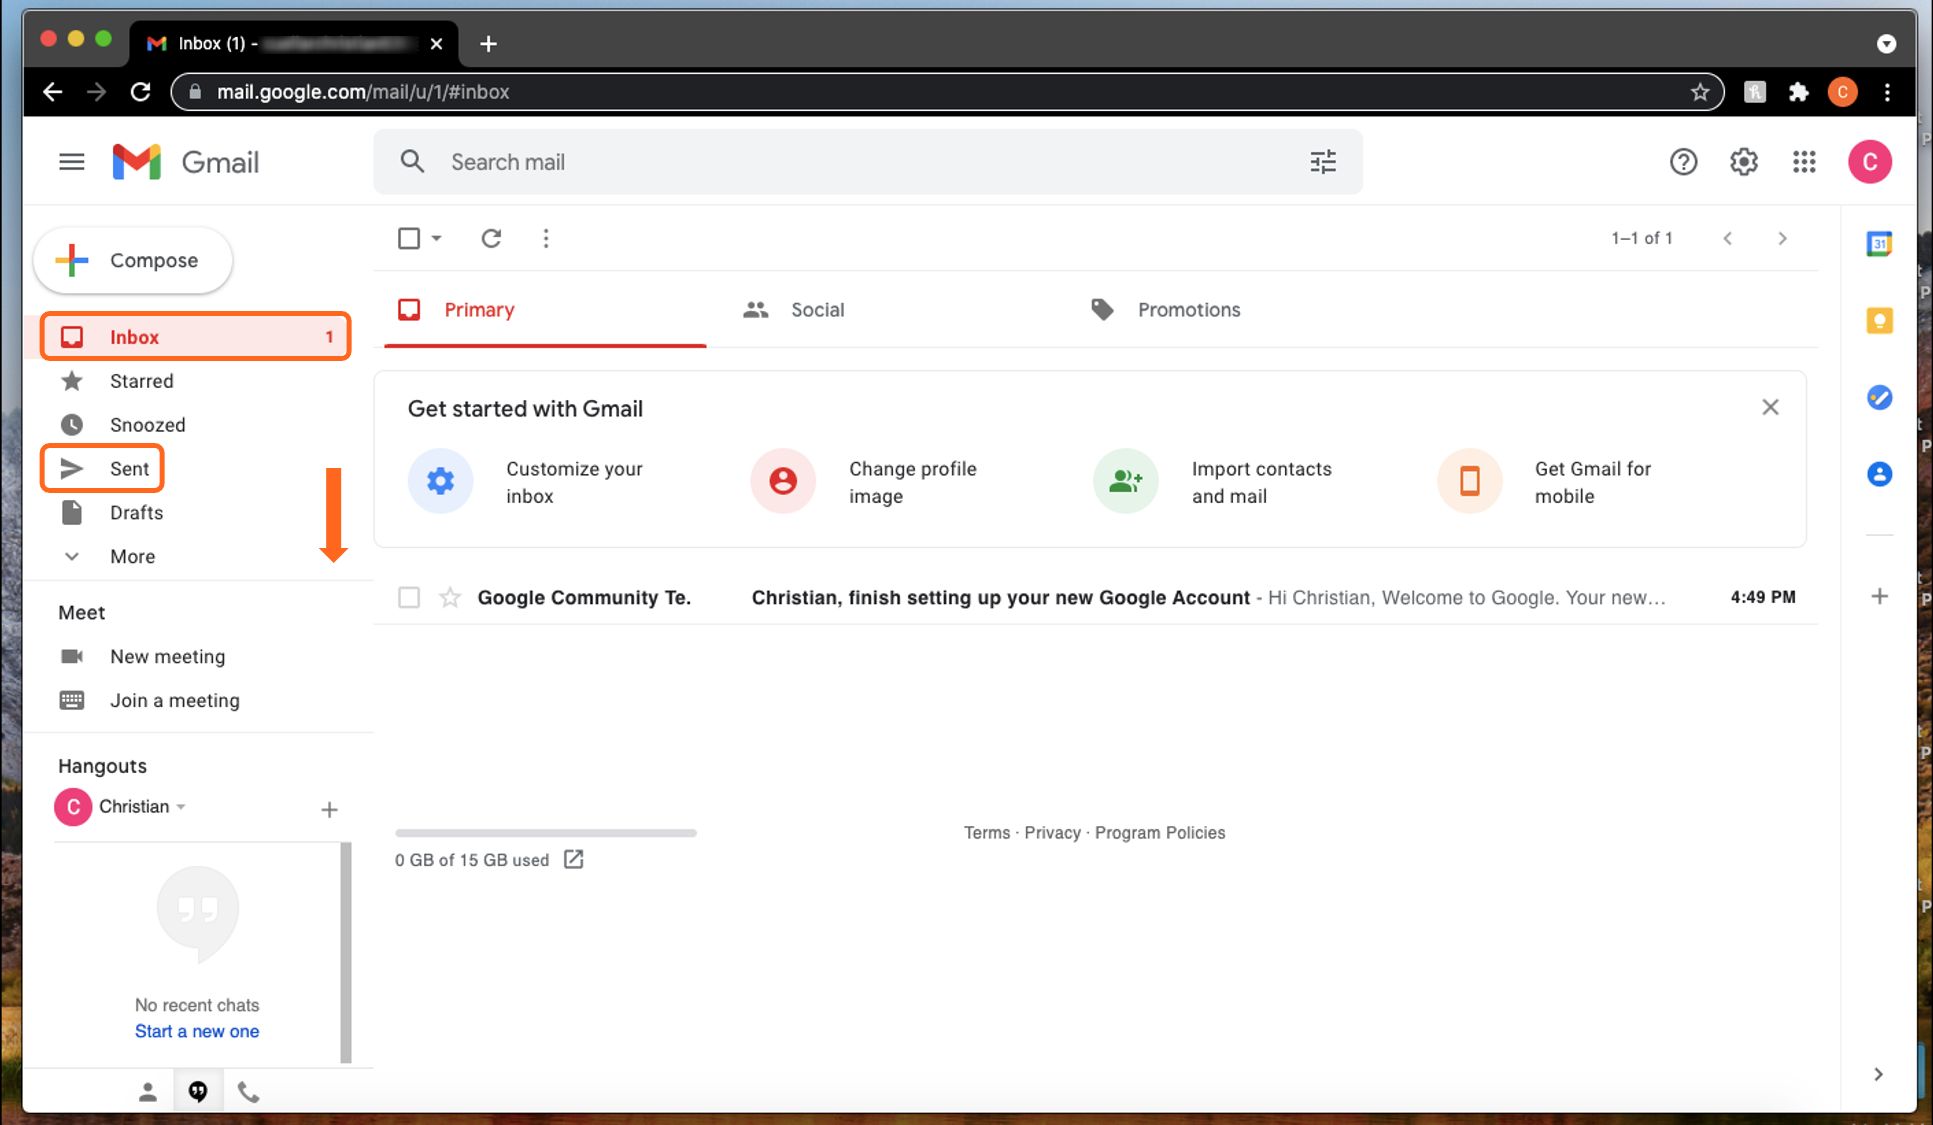Open Gmail Support help icon
This screenshot has width=1933, height=1125.
(x=1683, y=162)
